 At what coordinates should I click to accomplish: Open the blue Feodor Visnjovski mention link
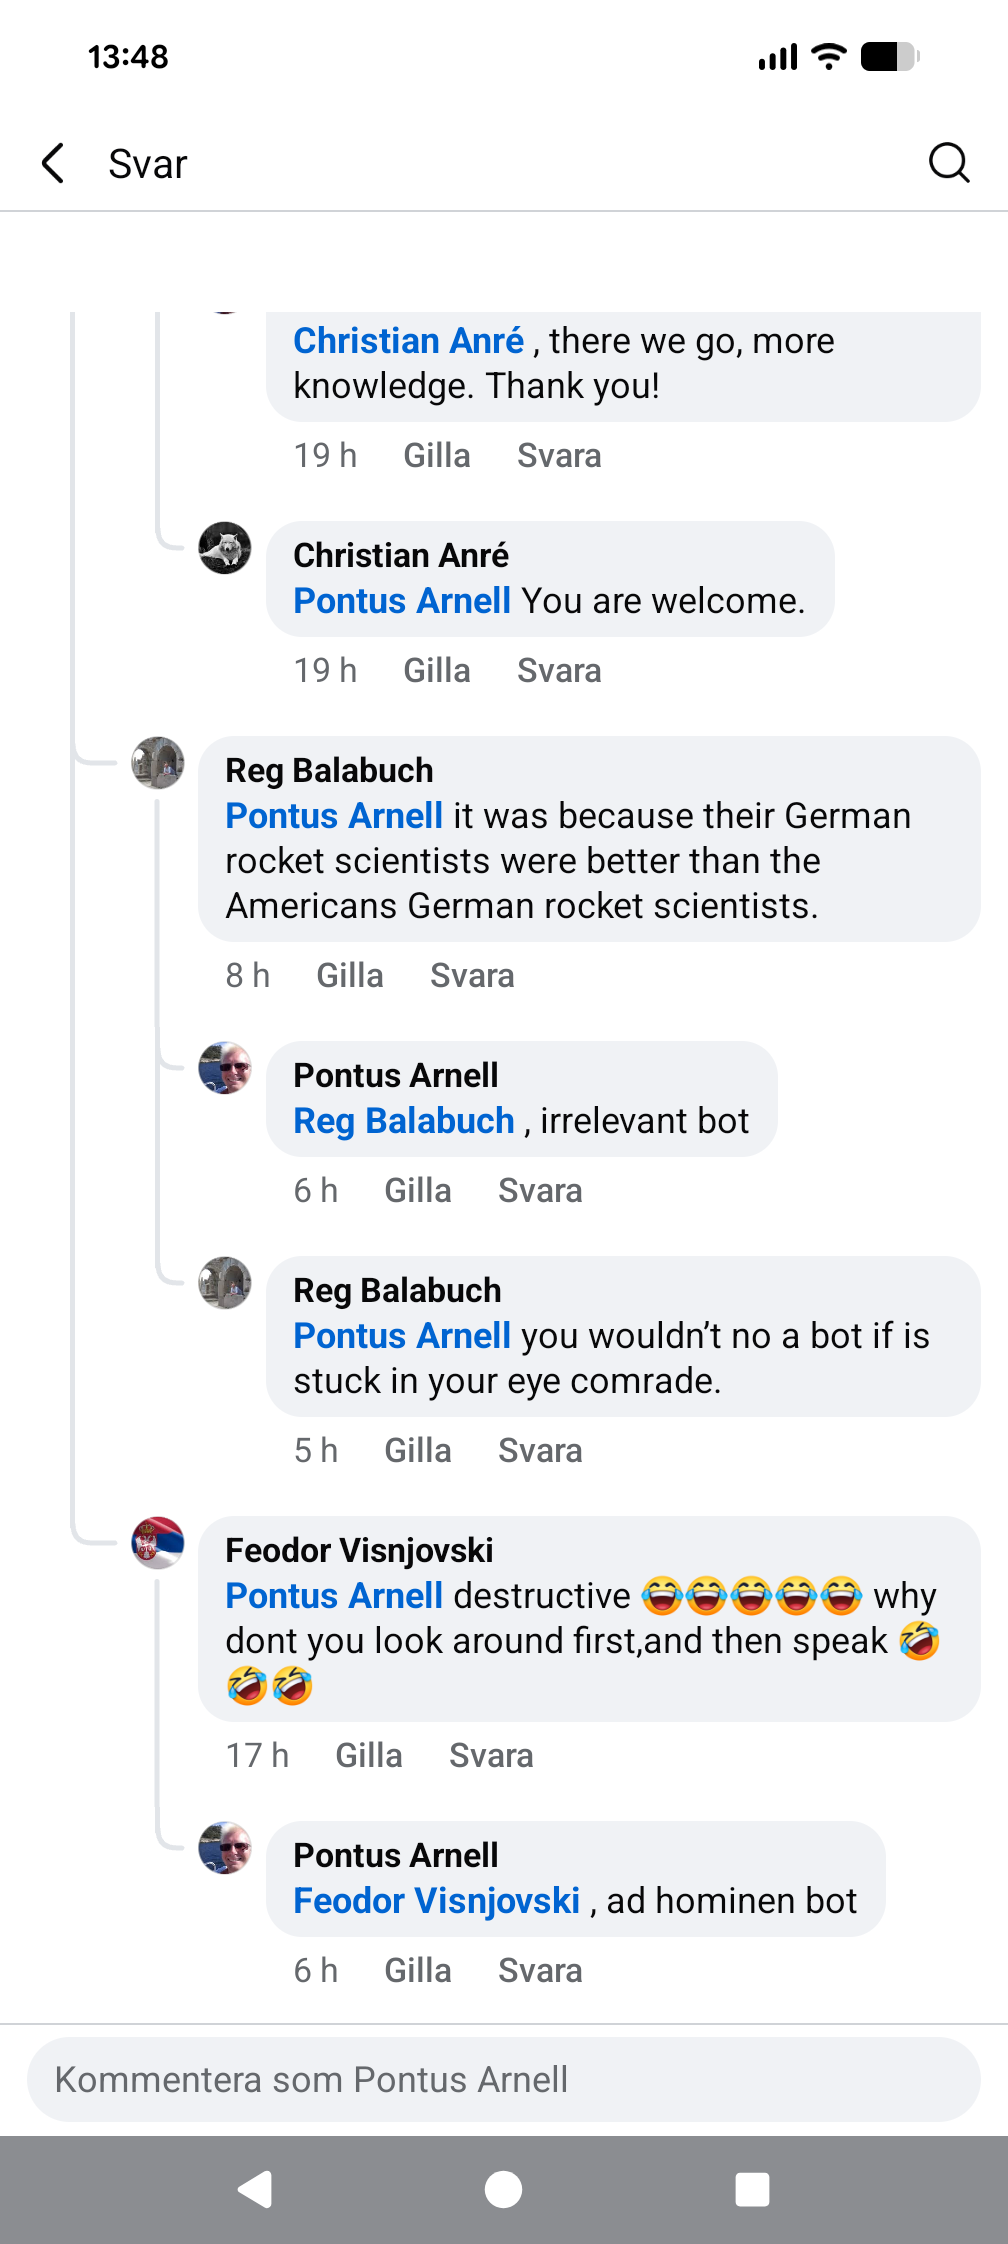click(x=437, y=1900)
